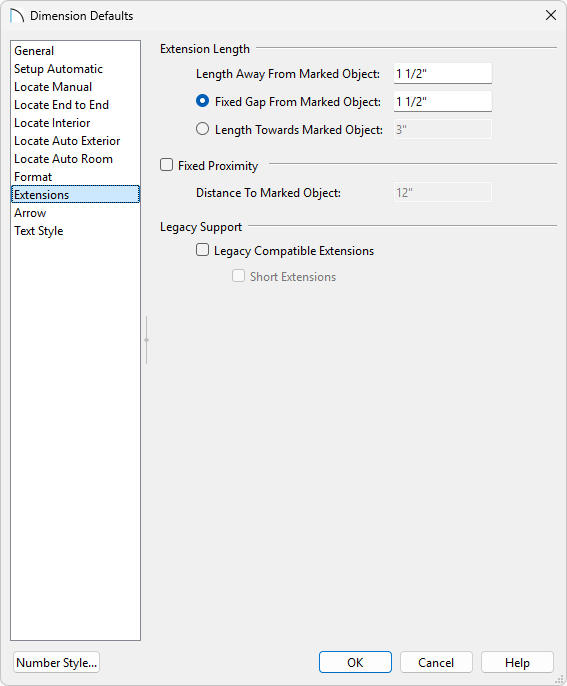Enable the Fixed Proximity checkbox
Image resolution: width=567 pixels, height=686 pixels.
pyautogui.click(x=166, y=165)
